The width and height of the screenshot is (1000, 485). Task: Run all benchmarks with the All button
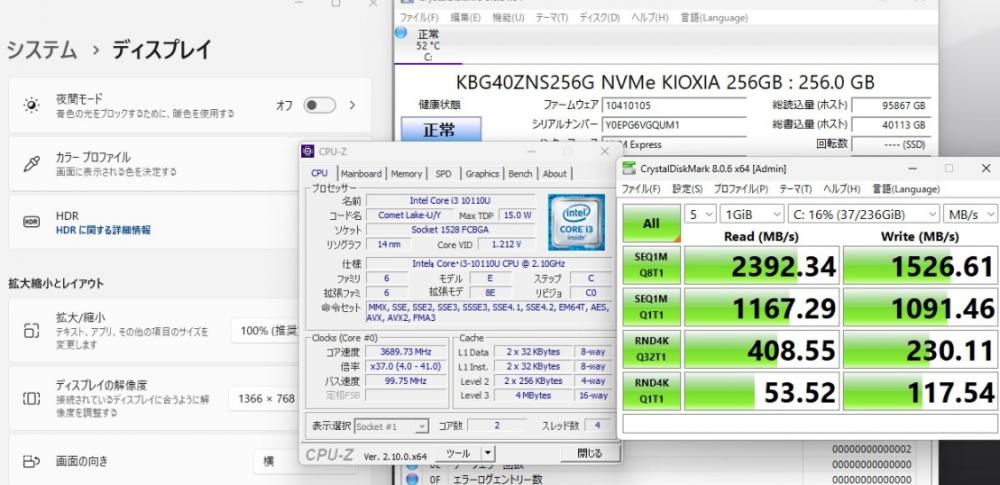coord(651,223)
